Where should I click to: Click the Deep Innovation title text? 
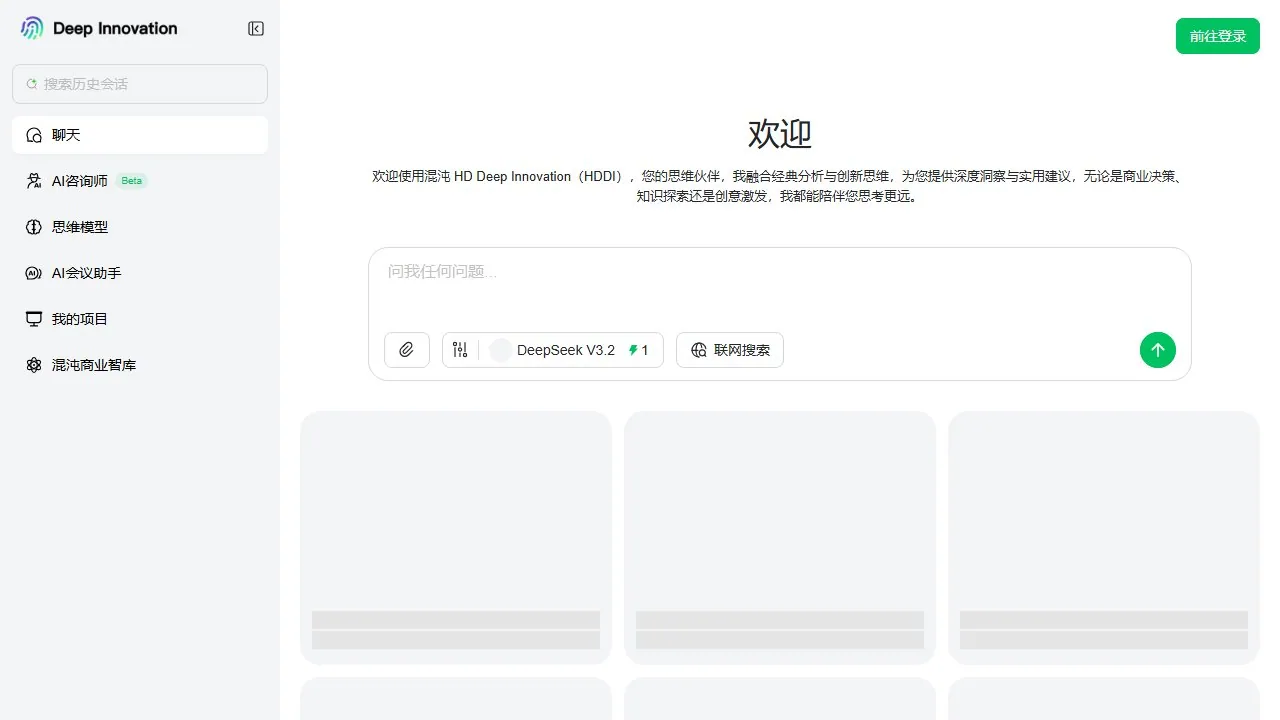point(115,29)
